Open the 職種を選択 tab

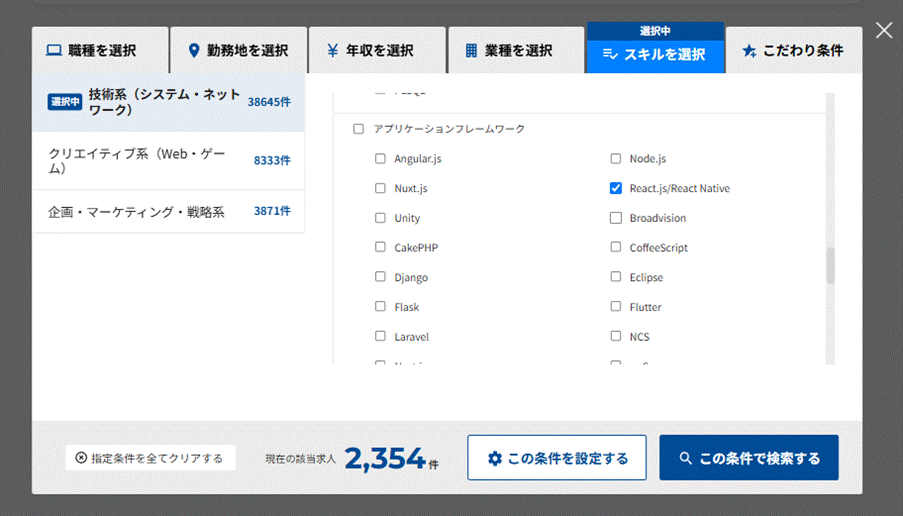click(x=91, y=50)
